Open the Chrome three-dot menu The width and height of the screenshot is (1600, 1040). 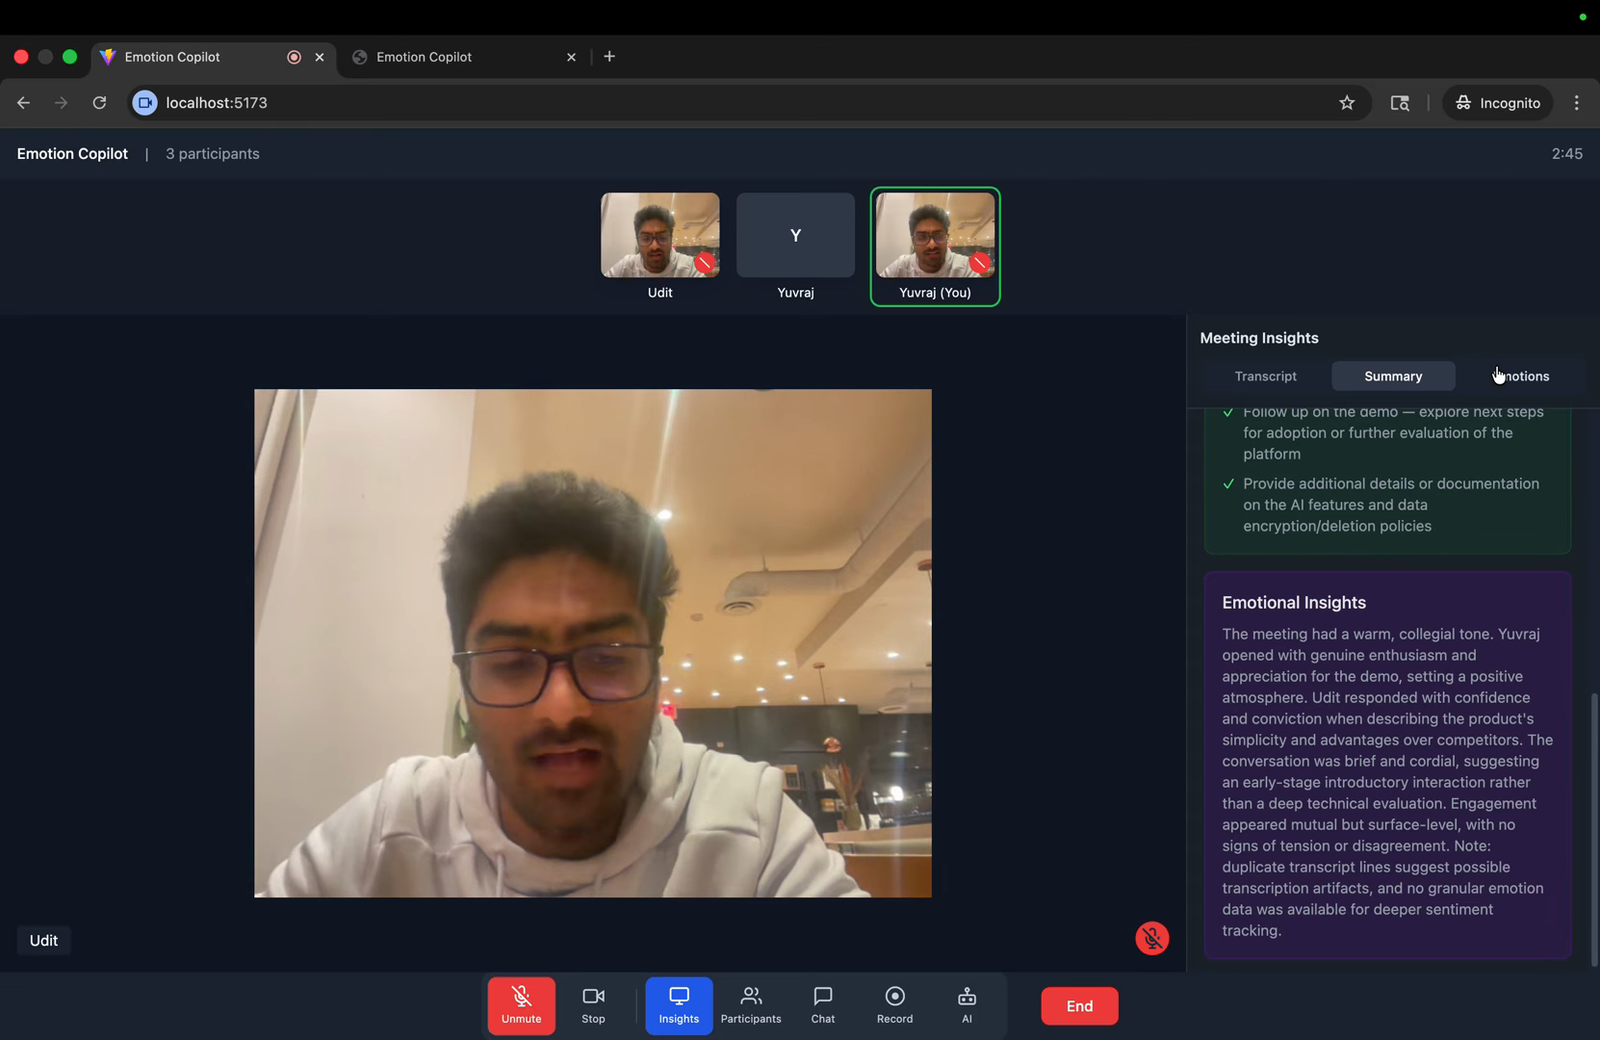(x=1577, y=103)
